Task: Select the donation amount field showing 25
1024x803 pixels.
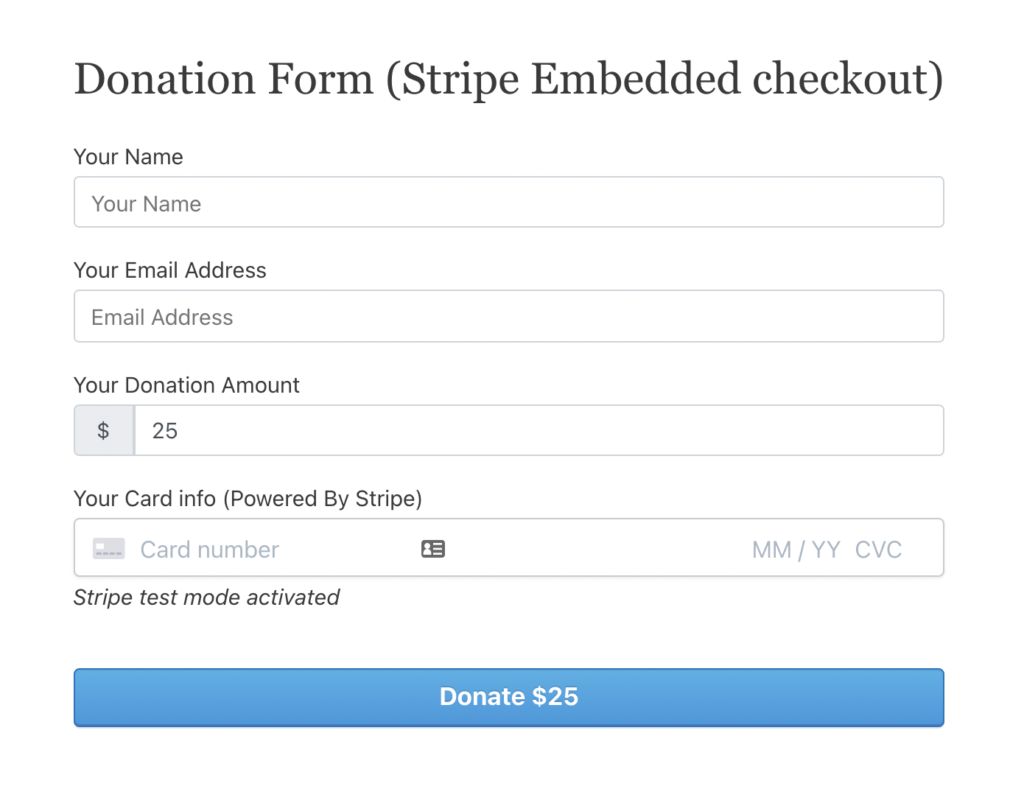Action: coord(539,430)
